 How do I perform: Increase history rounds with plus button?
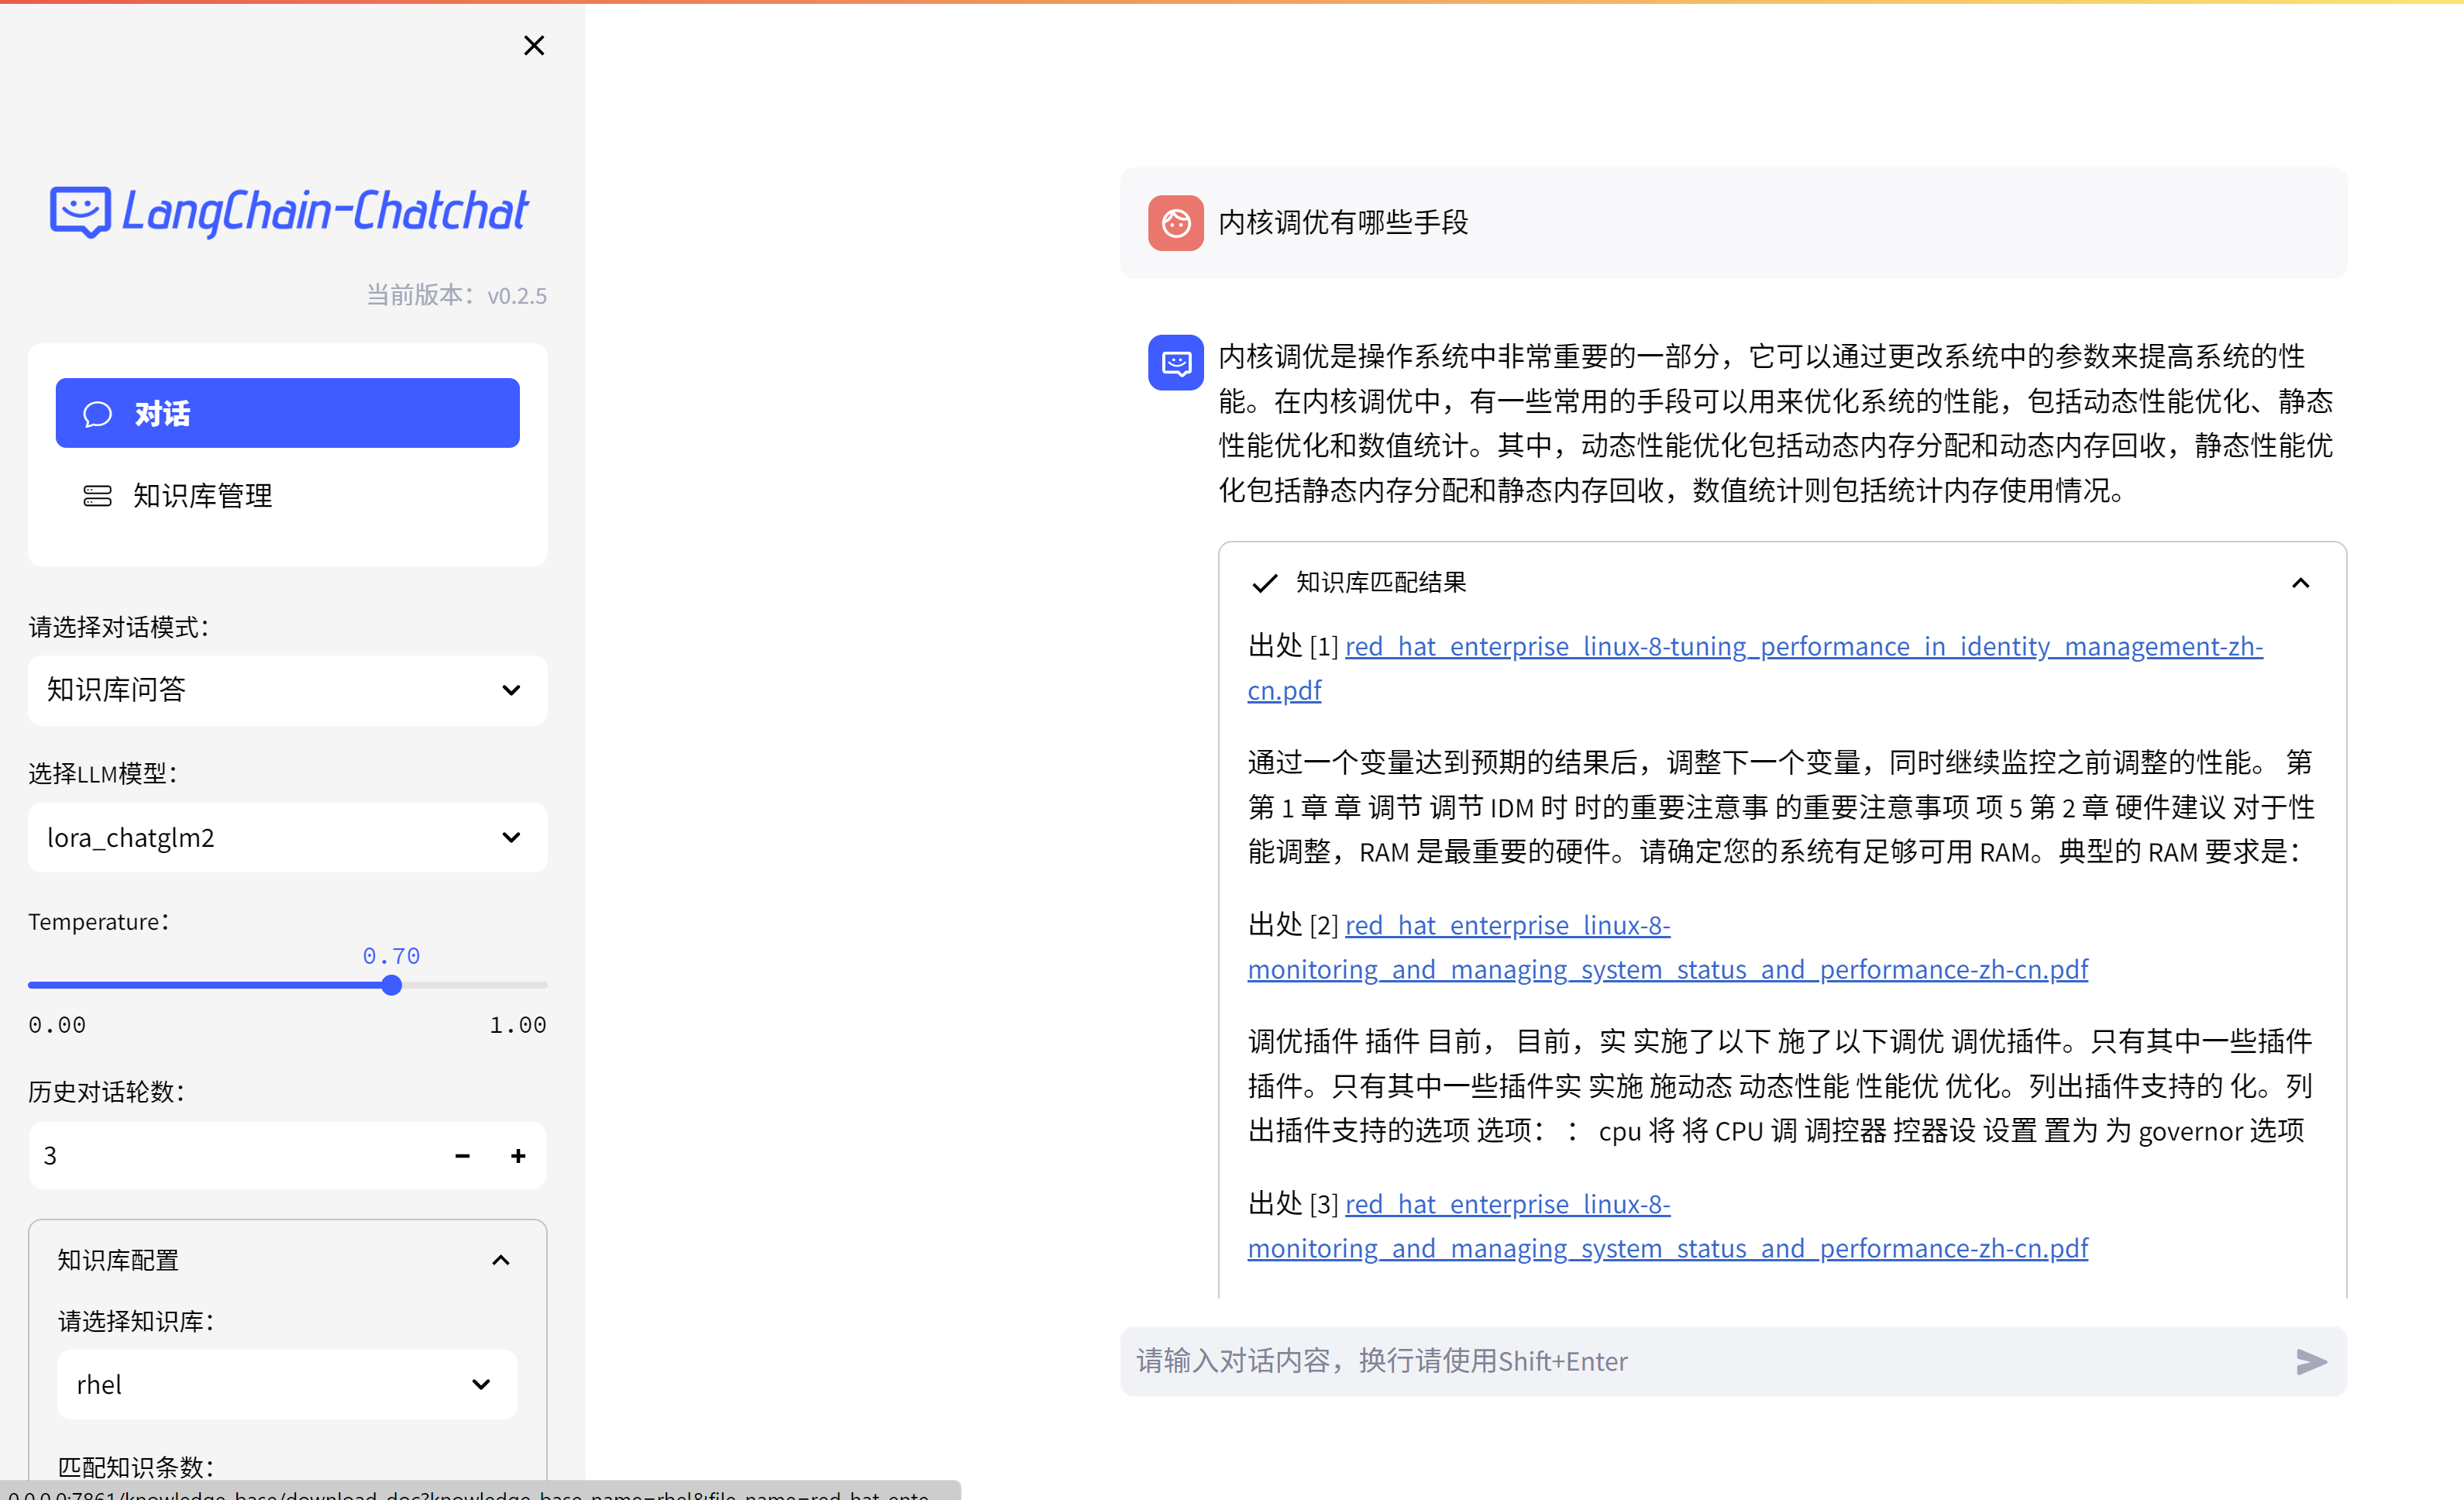coord(518,1156)
